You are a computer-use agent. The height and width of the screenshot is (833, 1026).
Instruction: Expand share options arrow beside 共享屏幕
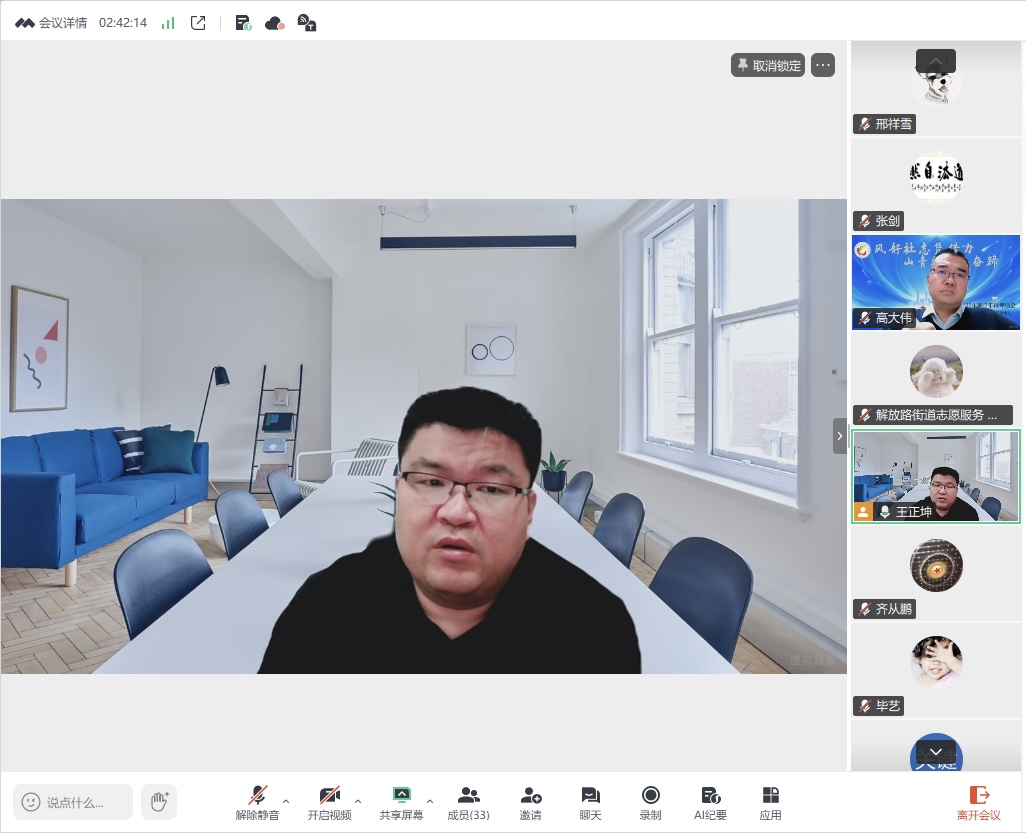[430, 801]
